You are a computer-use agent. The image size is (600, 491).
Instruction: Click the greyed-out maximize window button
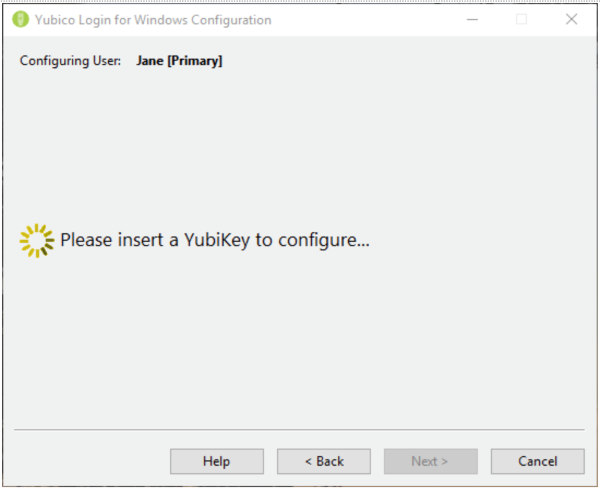(x=521, y=20)
